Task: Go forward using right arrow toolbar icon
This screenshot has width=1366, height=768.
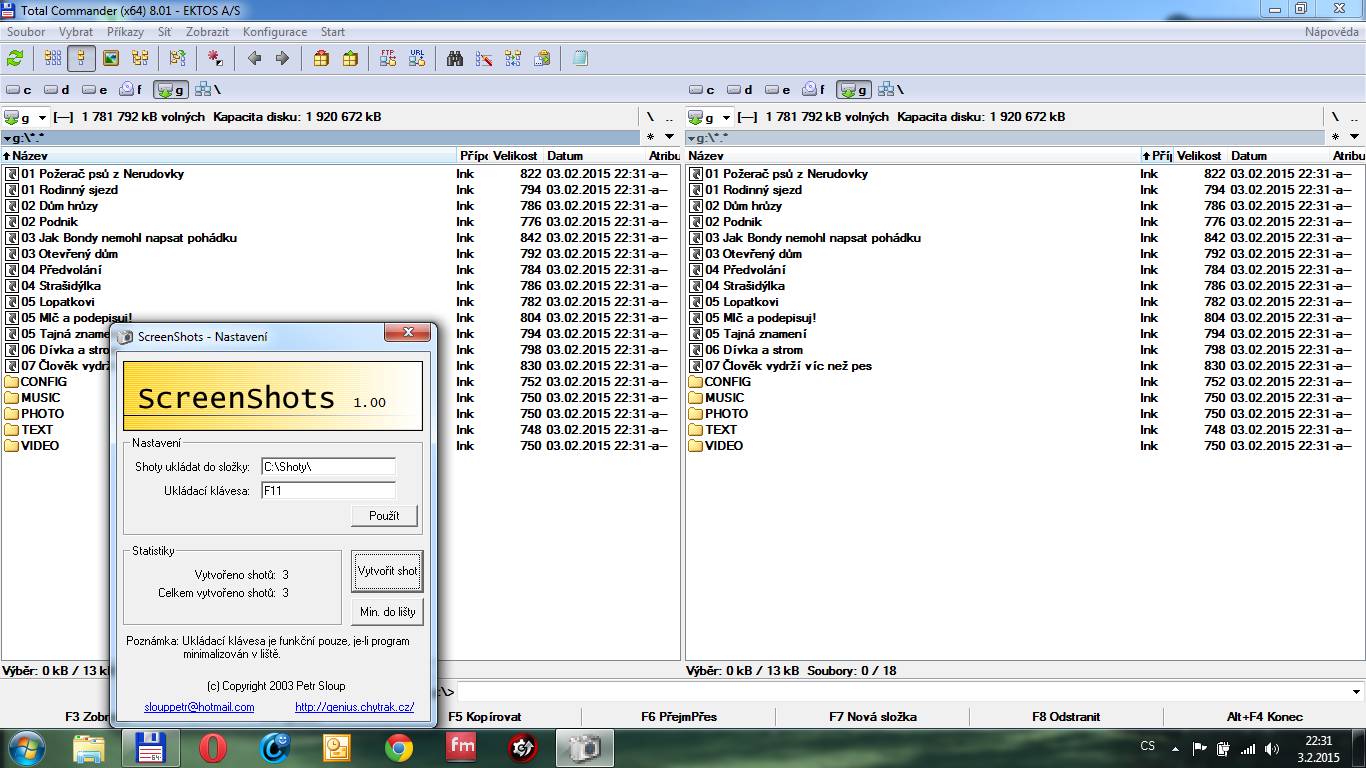Action: point(282,59)
